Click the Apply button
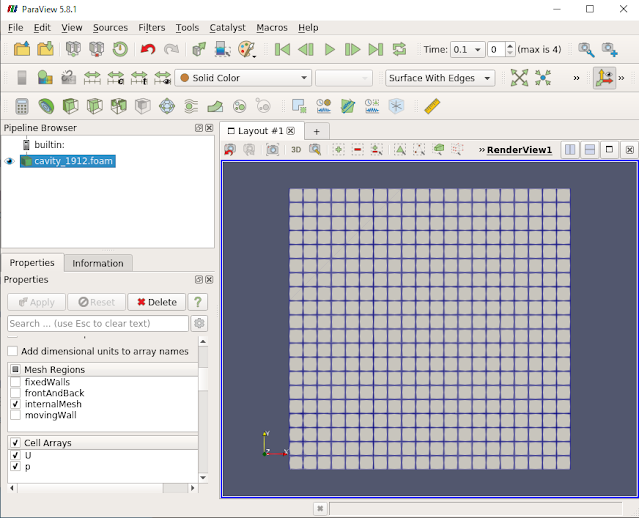The image size is (639, 518). pyautogui.click(x=36, y=302)
